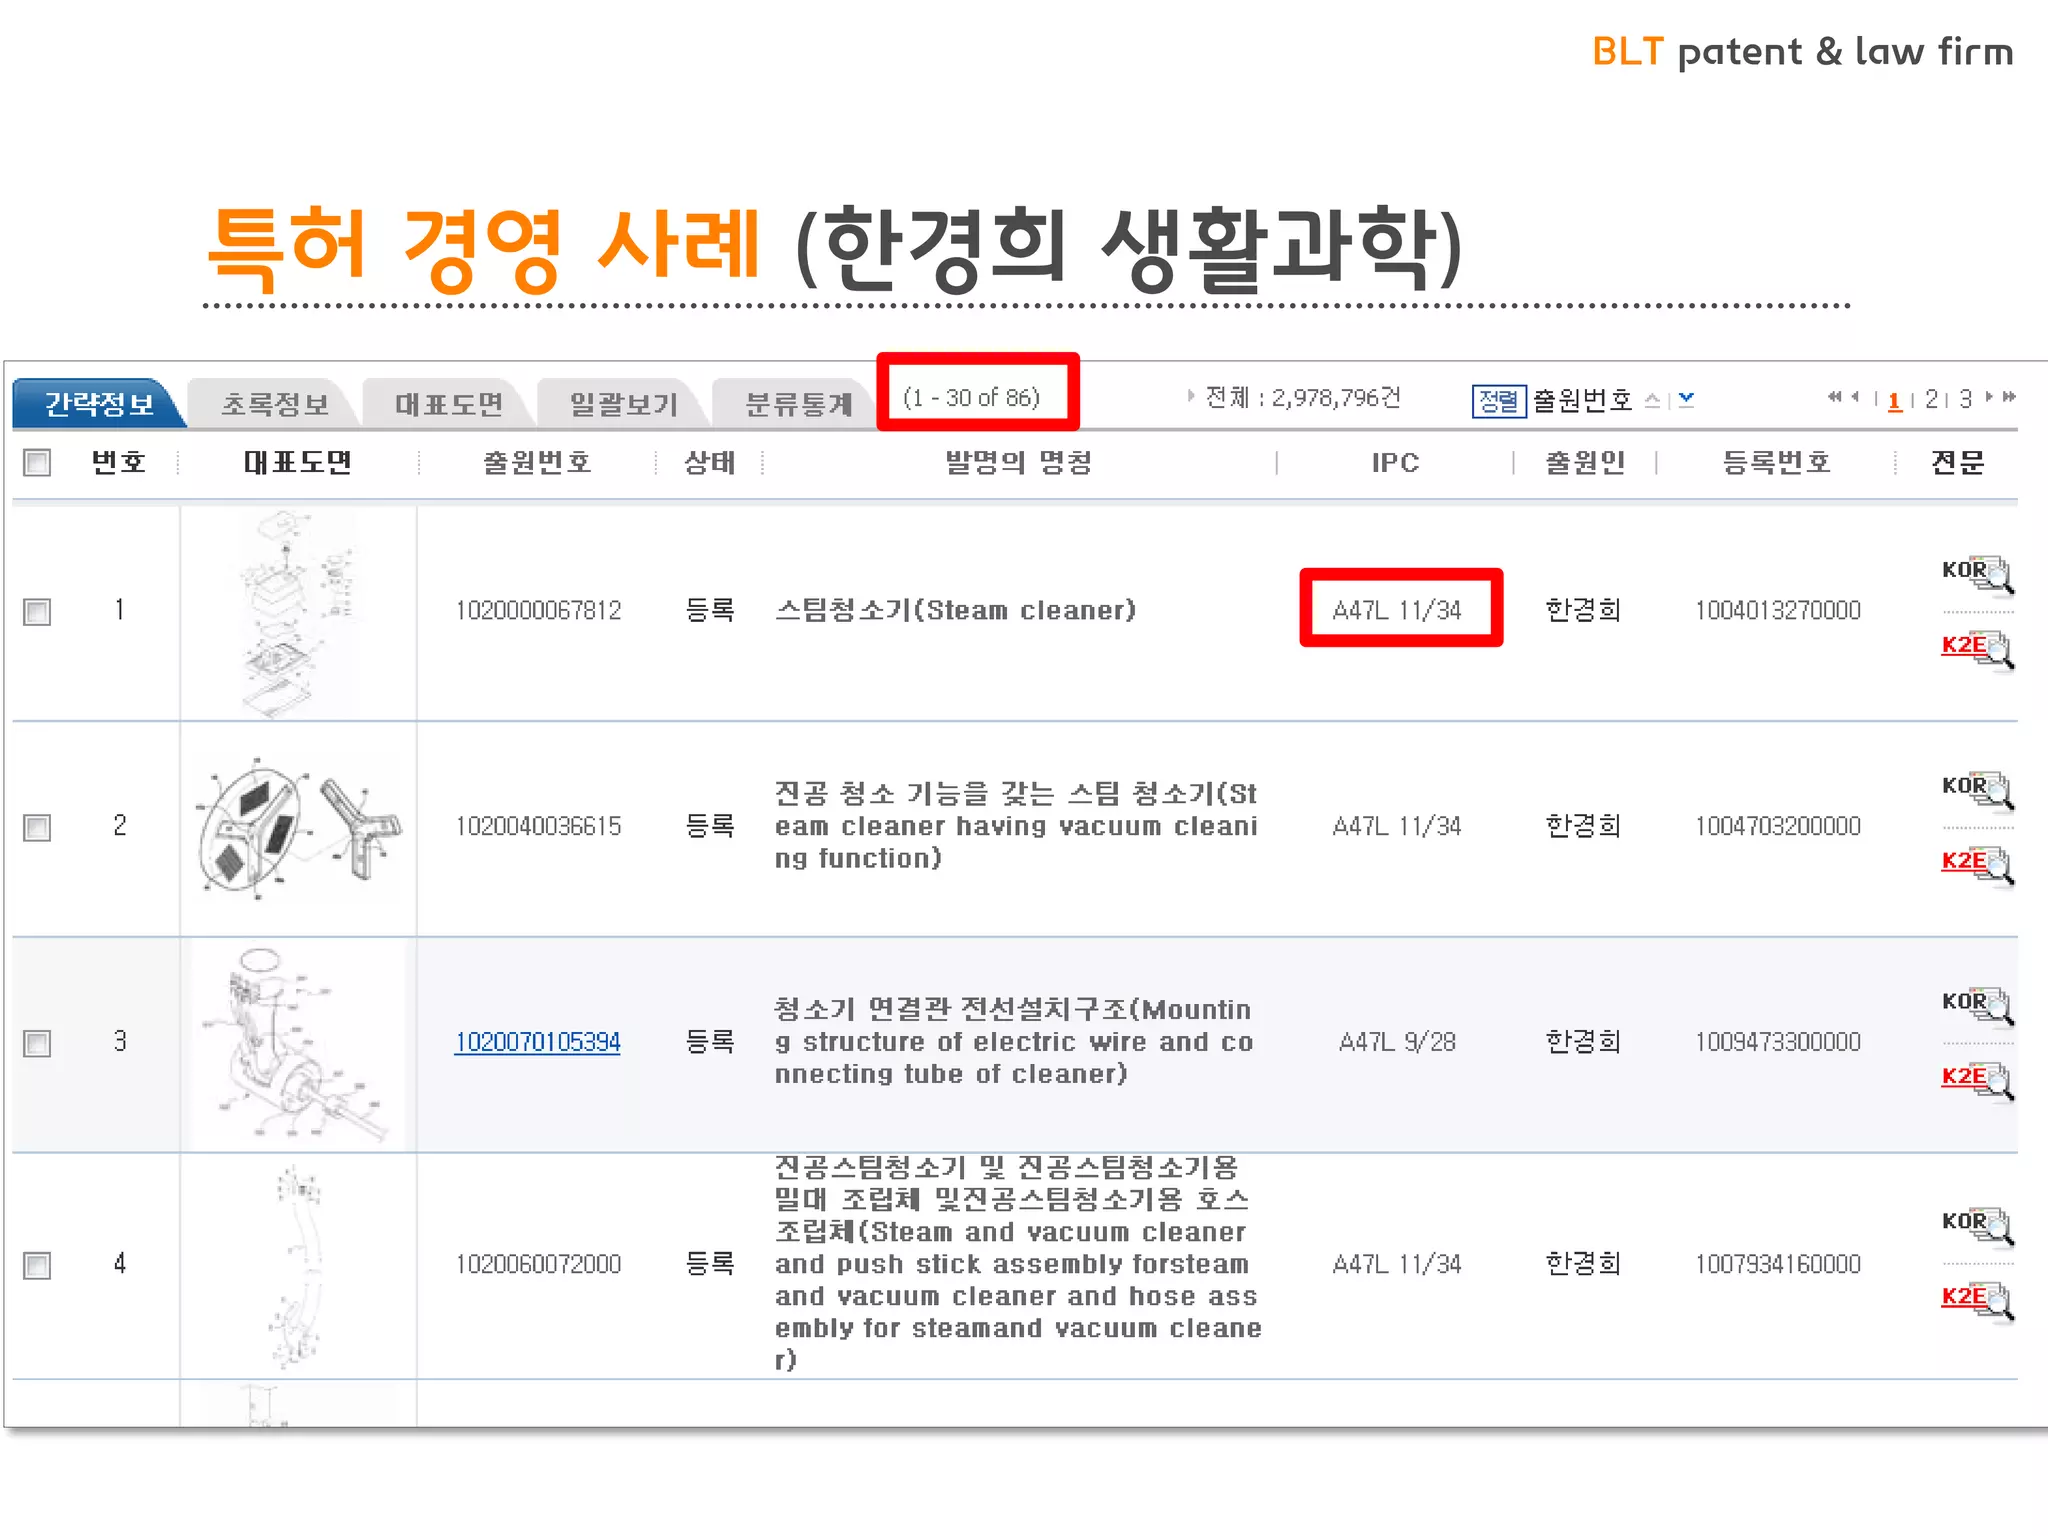The height and width of the screenshot is (1536, 2048).
Task: Sort ascending by 출원번호
Action: [x=1653, y=400]
